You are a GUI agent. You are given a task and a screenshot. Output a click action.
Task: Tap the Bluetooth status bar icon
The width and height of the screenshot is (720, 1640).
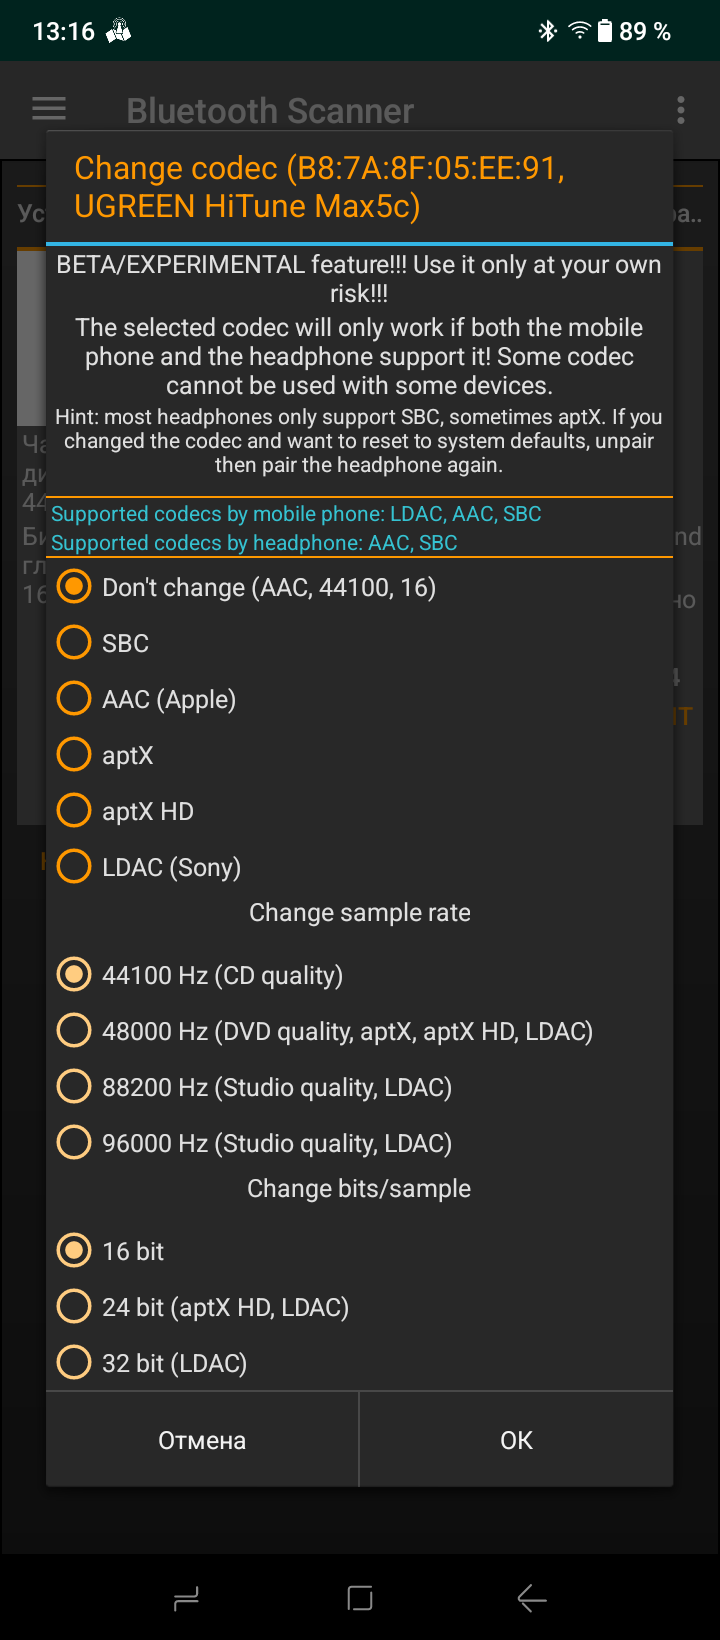coord(547,31)
